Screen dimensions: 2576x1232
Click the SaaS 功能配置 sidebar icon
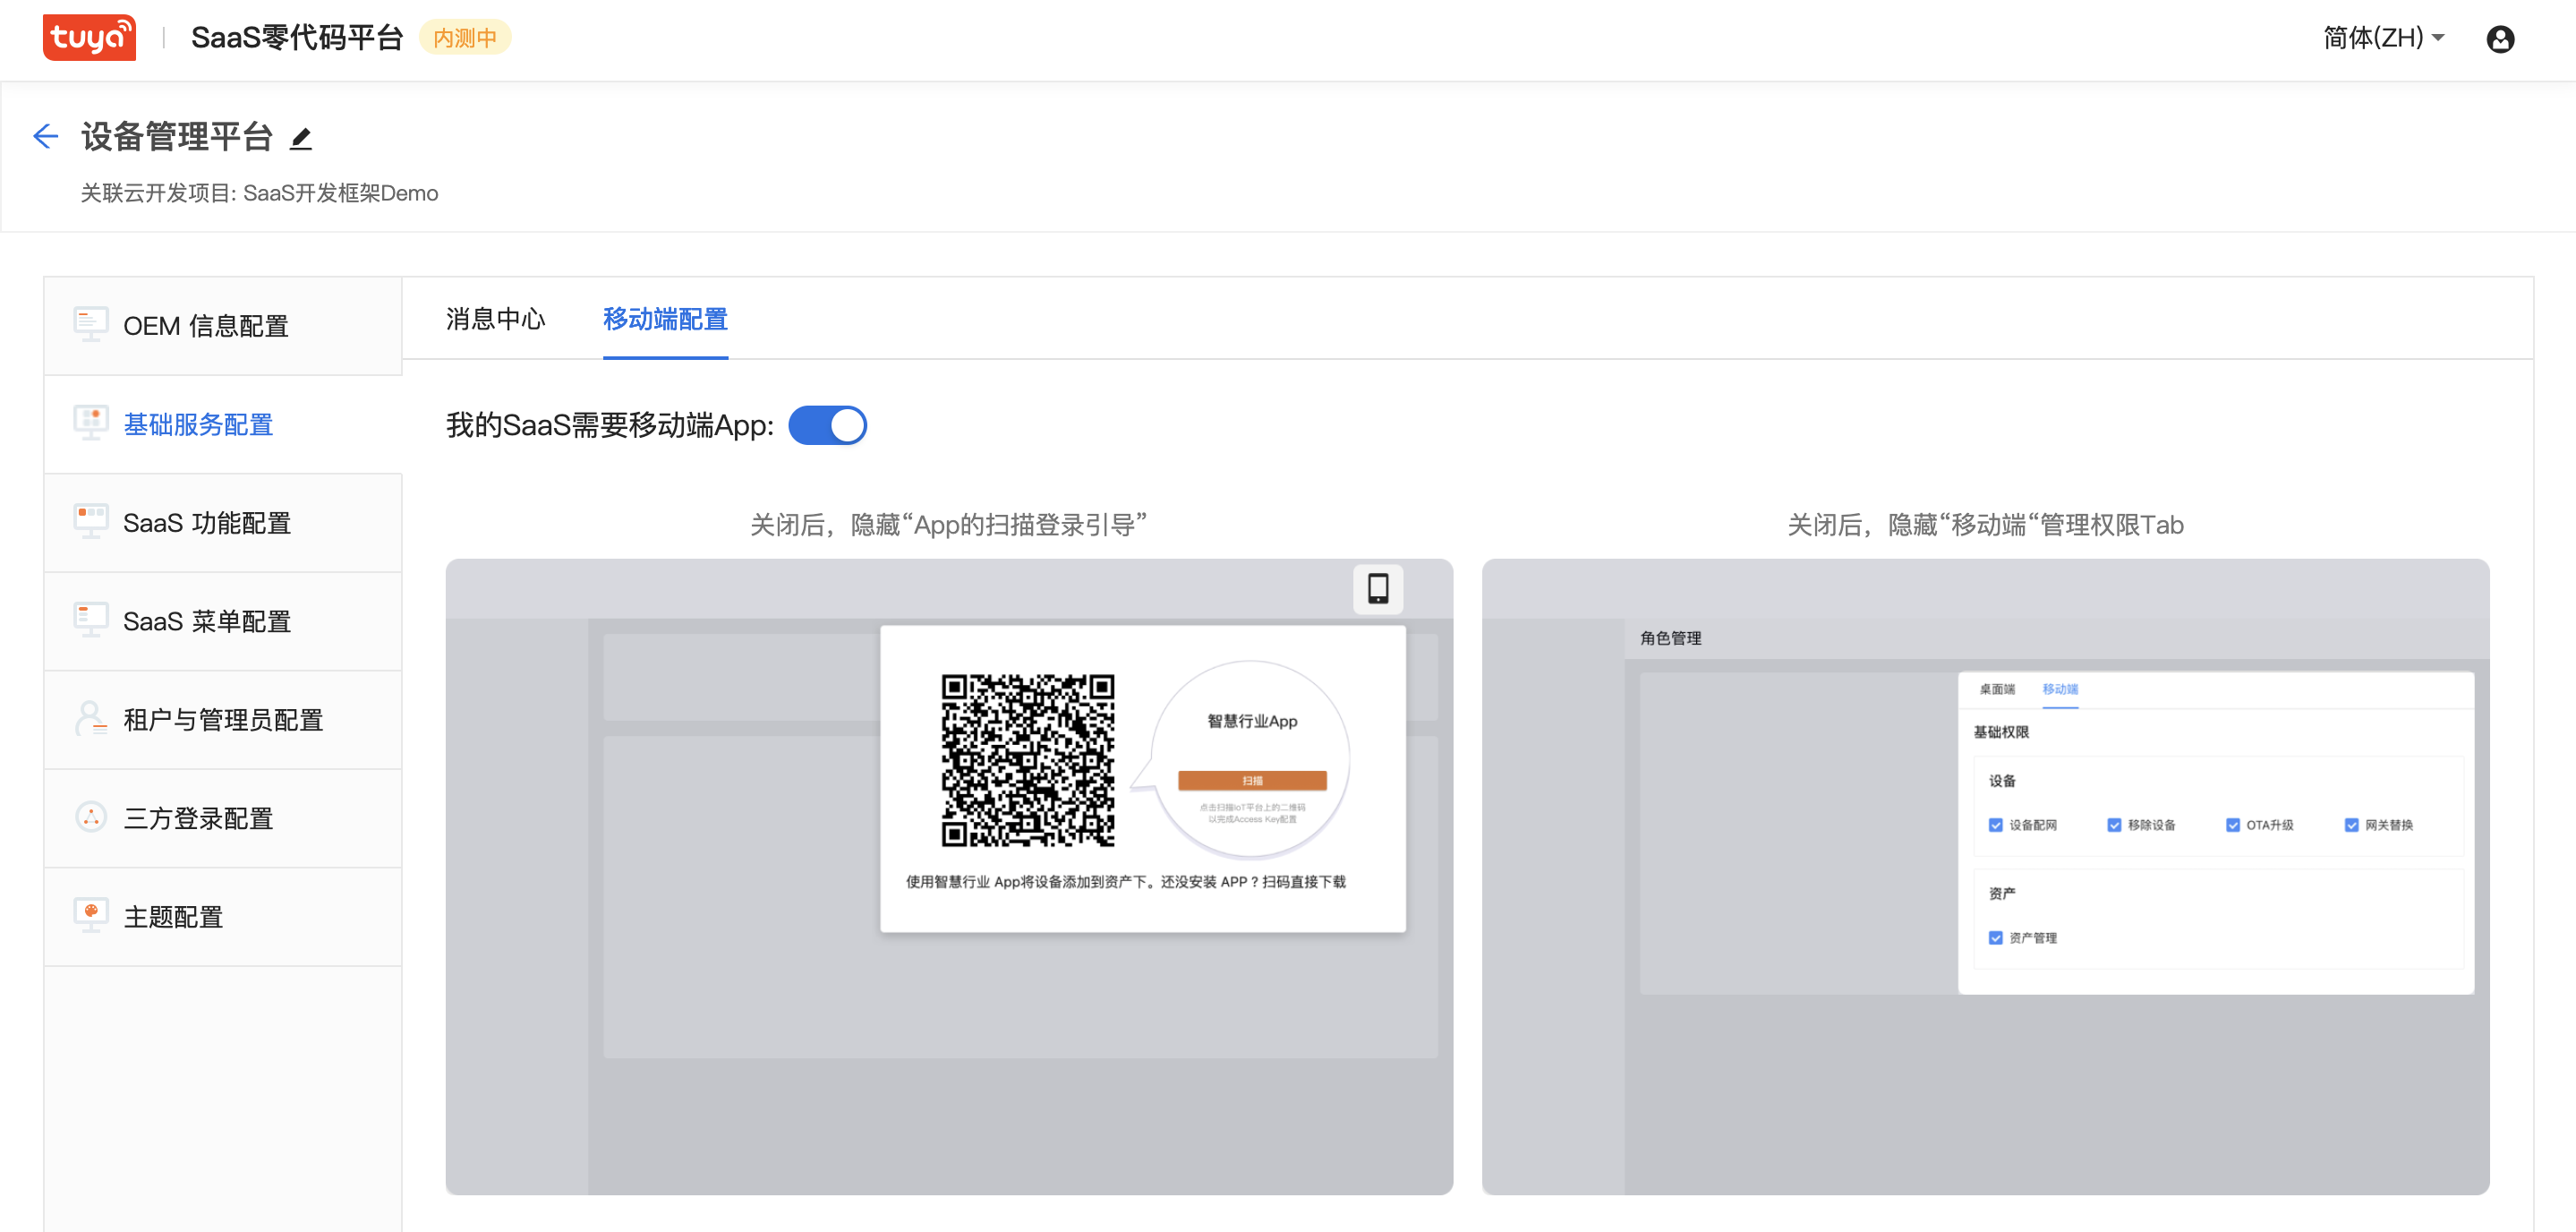[91, 522]
